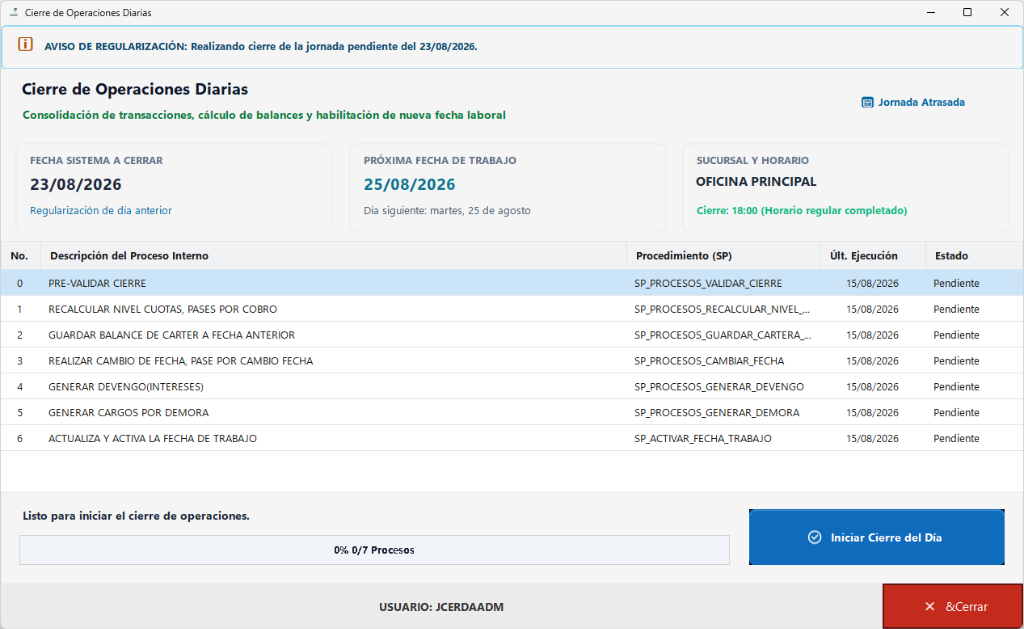Click the Cierre: 18:00 schedule text
This screenshot has width=1024, height=629.
click(802, 210)
